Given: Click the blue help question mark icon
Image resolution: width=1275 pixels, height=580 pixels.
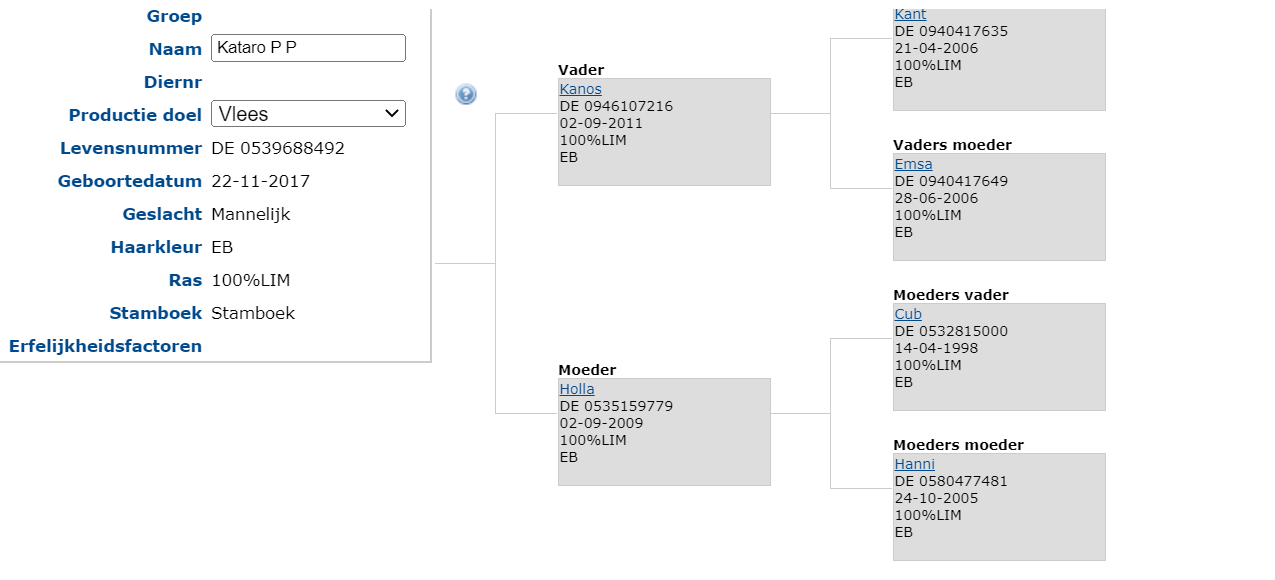Looking at the screenshot, I should click(x=466, y=94).
